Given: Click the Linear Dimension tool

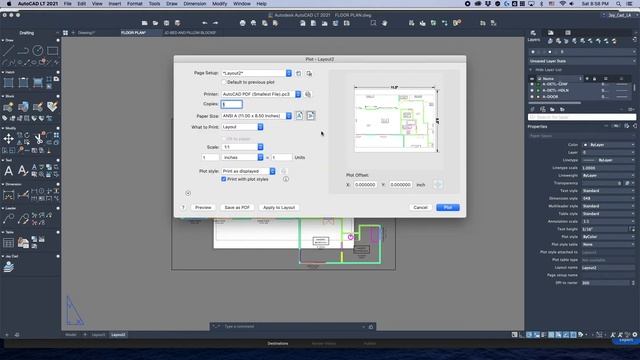Looking at the screenshot, I should (x=9, y=195).
